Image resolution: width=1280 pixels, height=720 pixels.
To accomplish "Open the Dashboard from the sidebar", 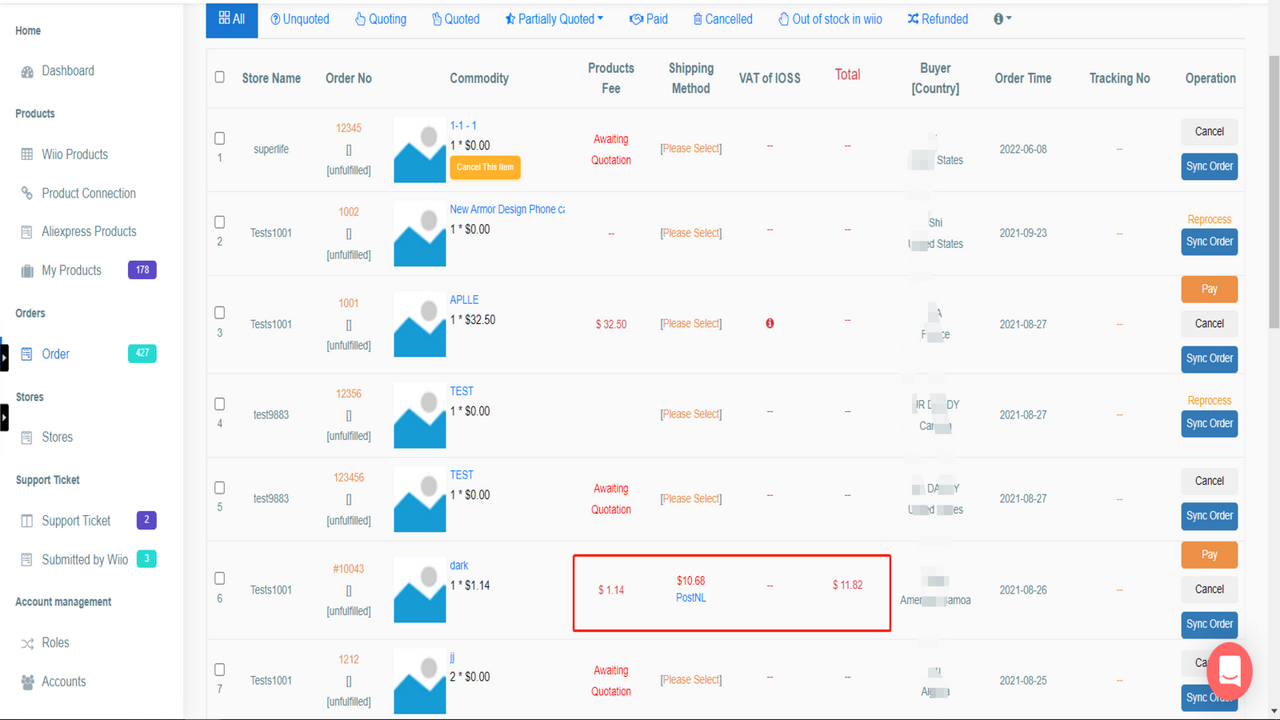I will 66,70.
